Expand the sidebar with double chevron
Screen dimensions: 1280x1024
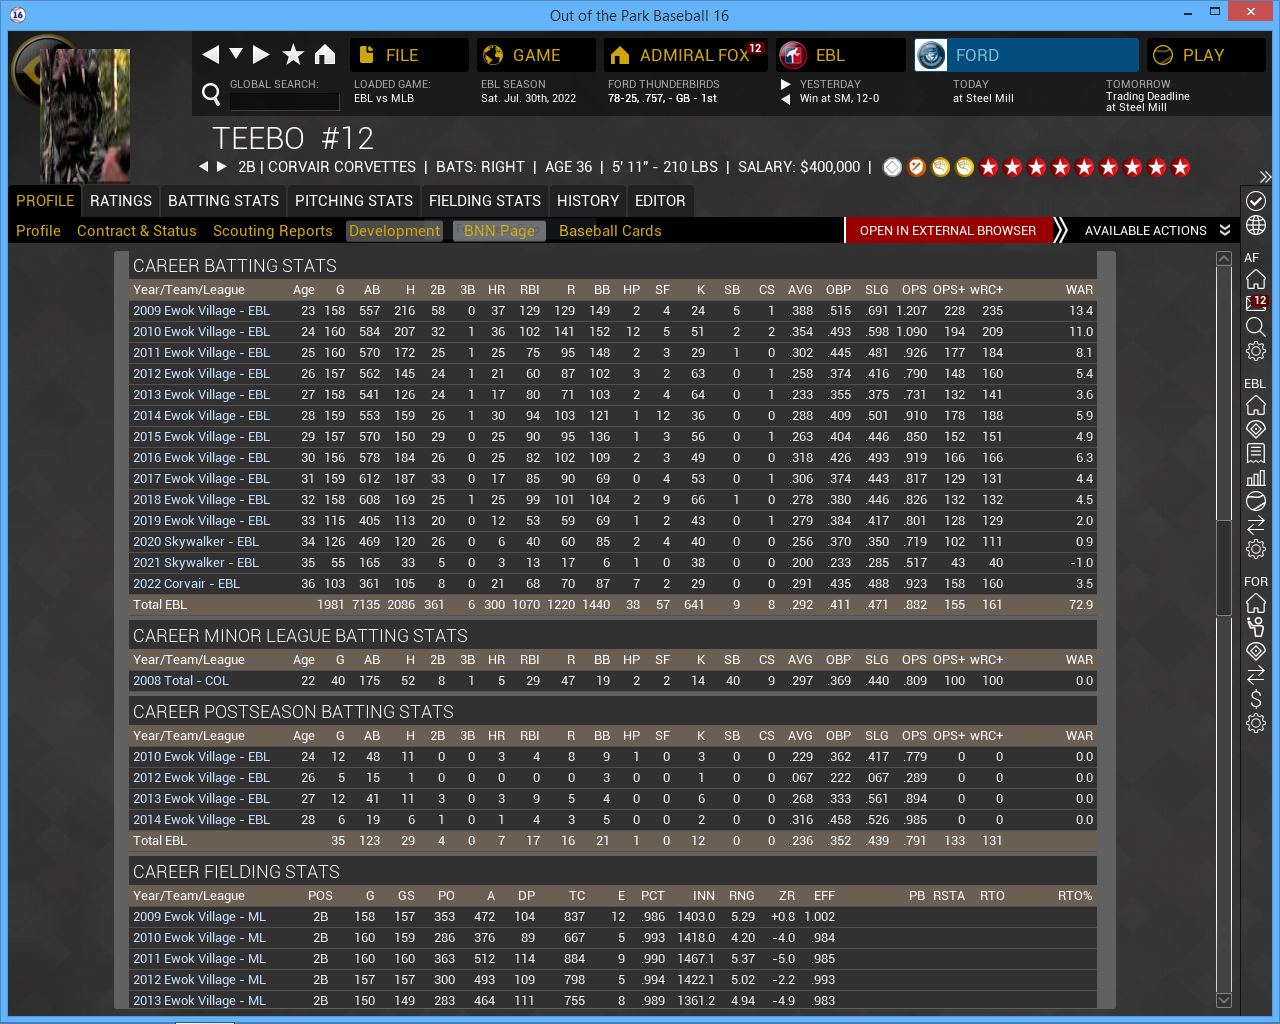click(x=1265, y=177)
